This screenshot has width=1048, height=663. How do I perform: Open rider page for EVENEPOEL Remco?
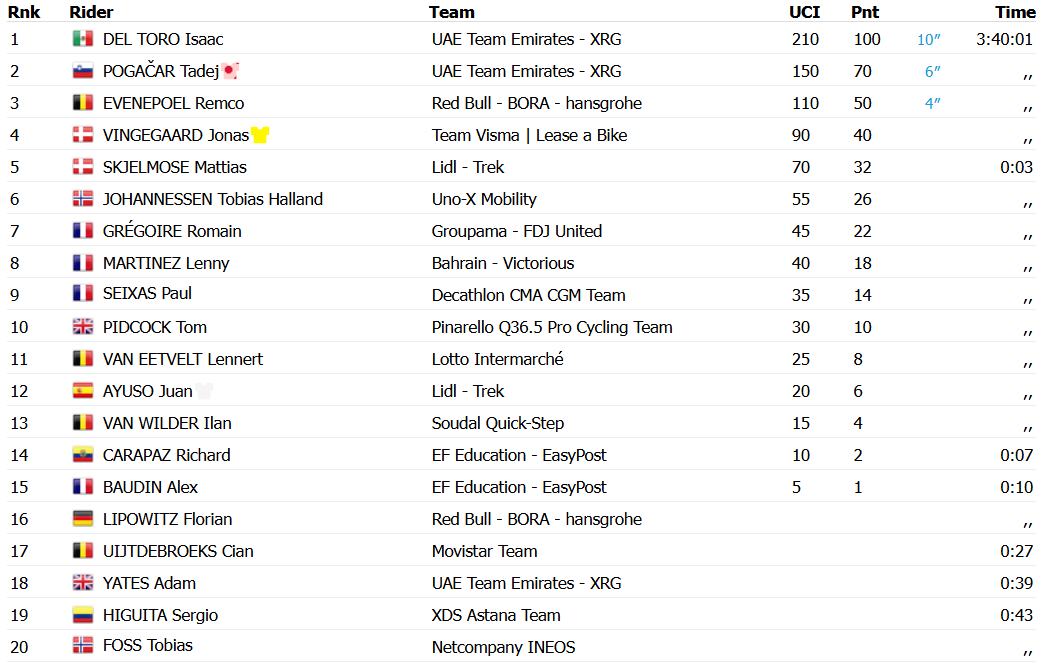[x=173, y=104]
